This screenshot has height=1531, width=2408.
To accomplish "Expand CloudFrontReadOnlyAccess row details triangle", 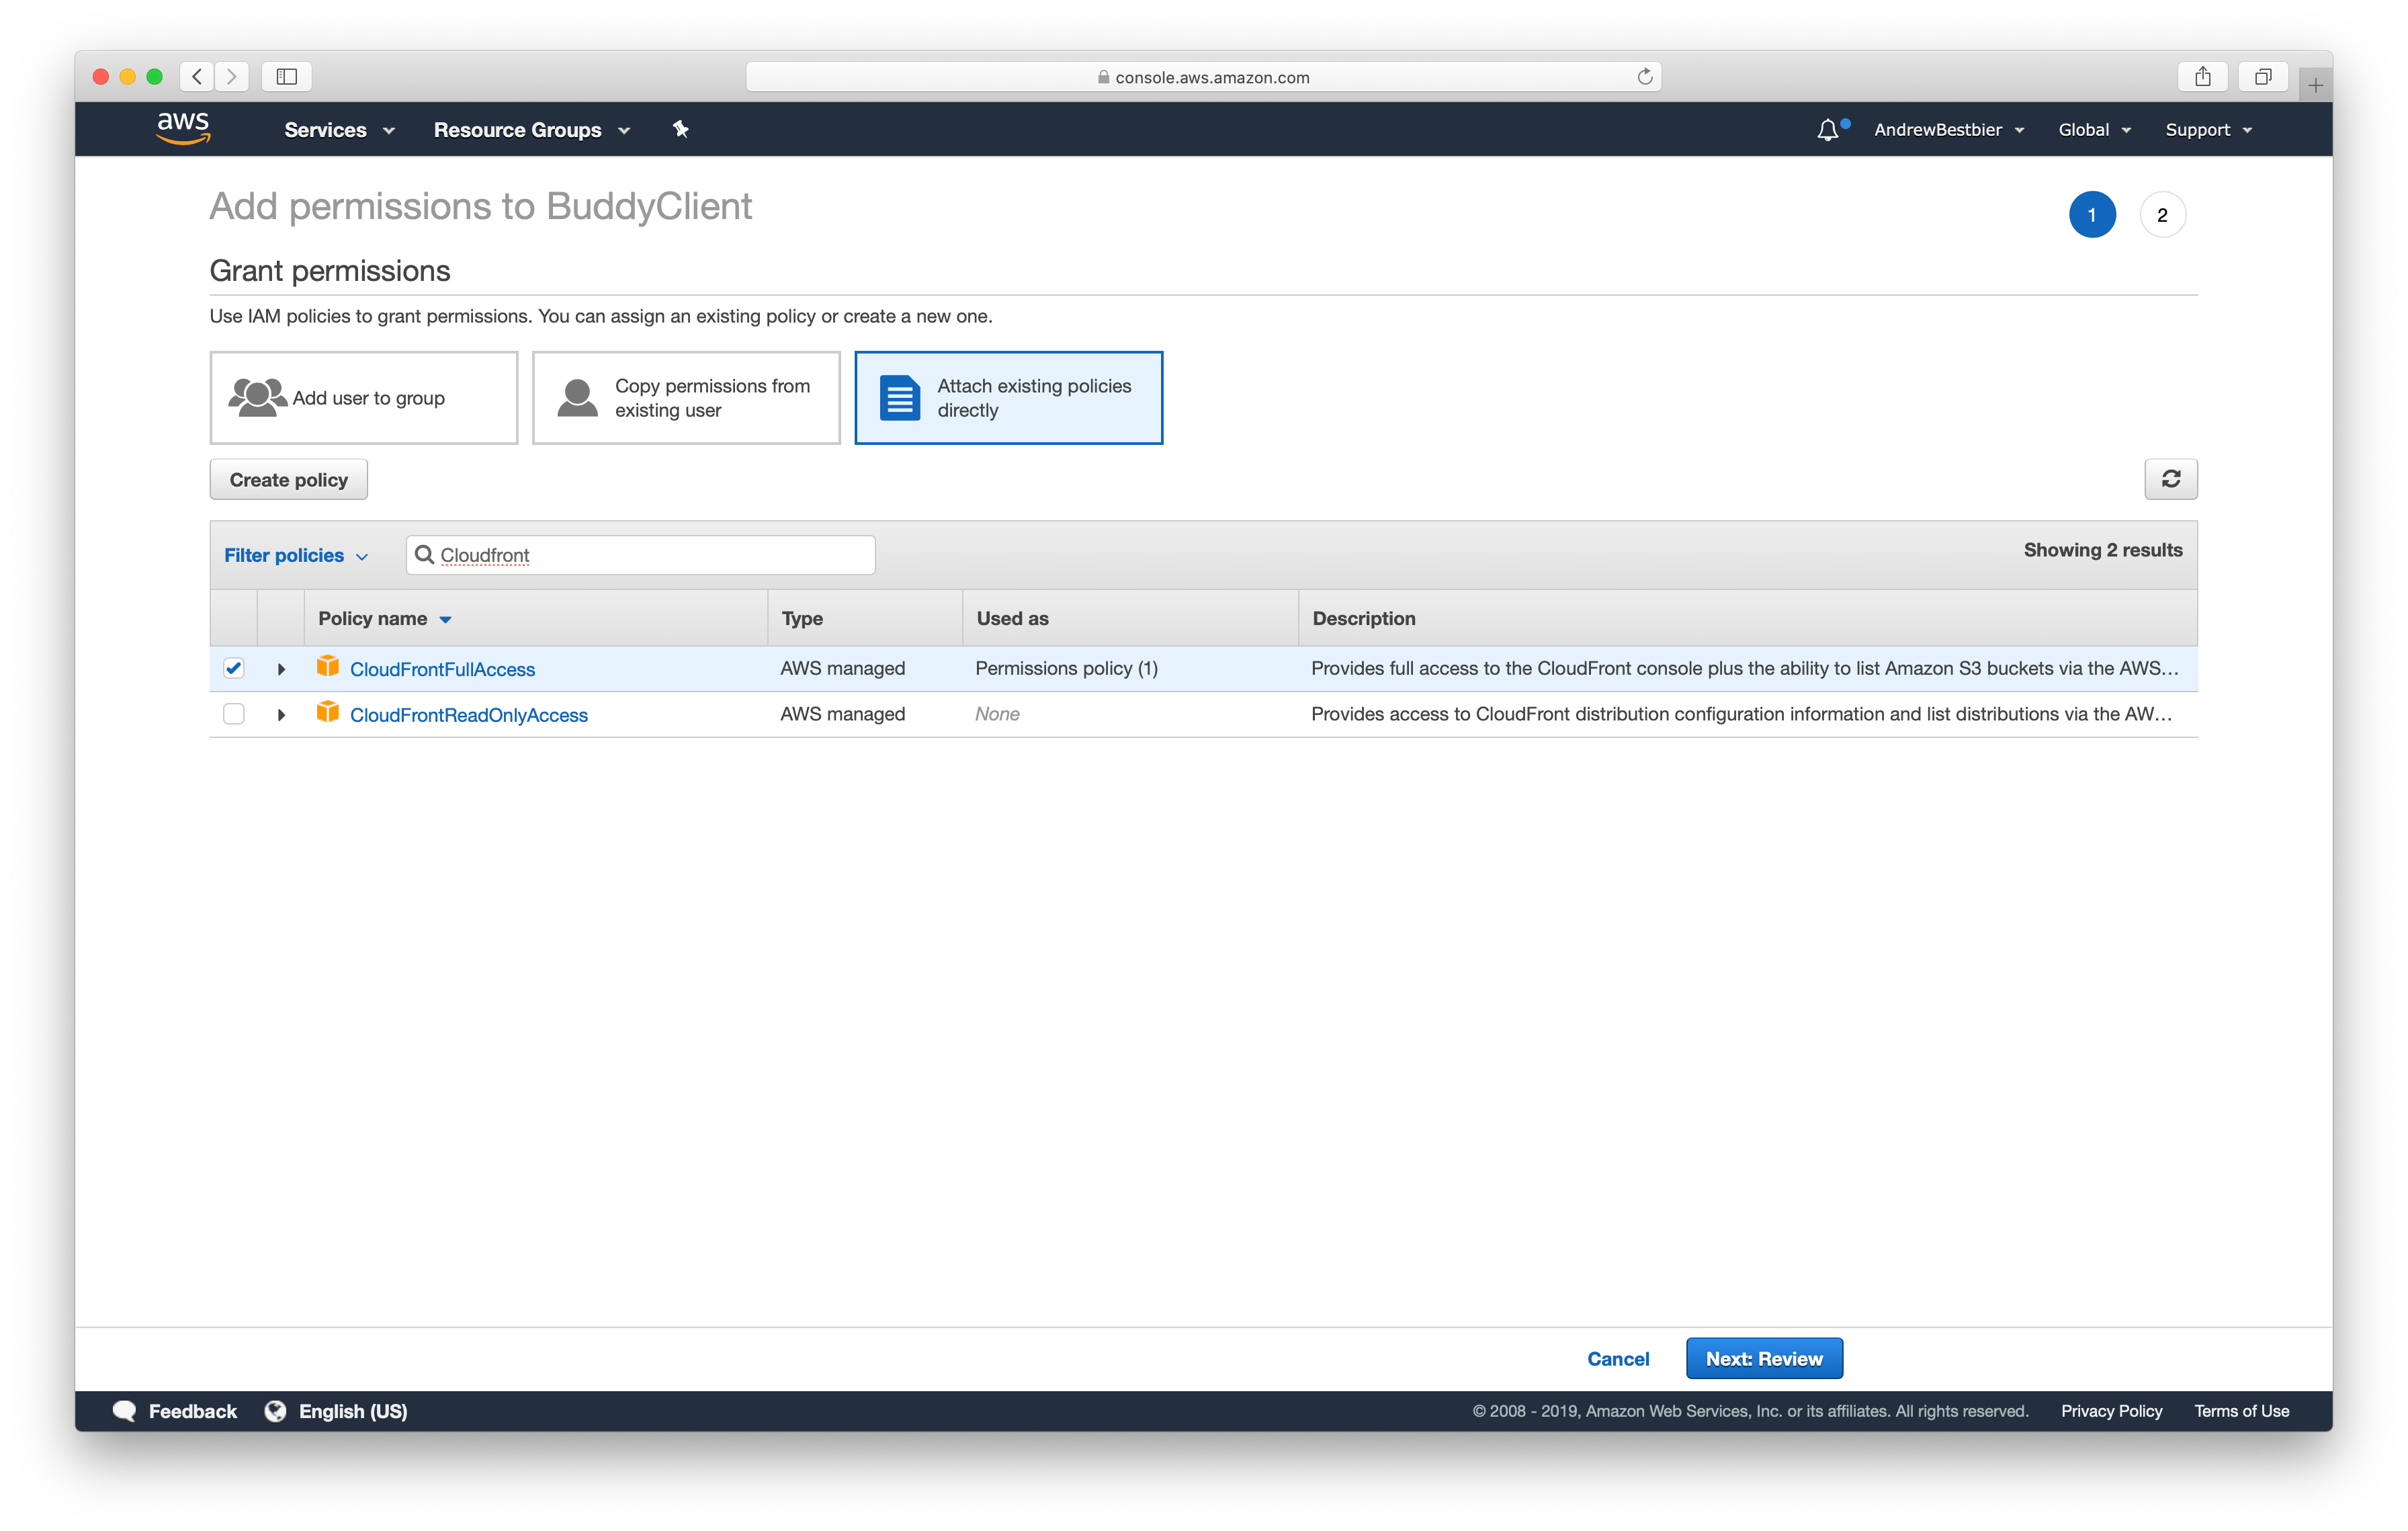I will tap(281, 715).
